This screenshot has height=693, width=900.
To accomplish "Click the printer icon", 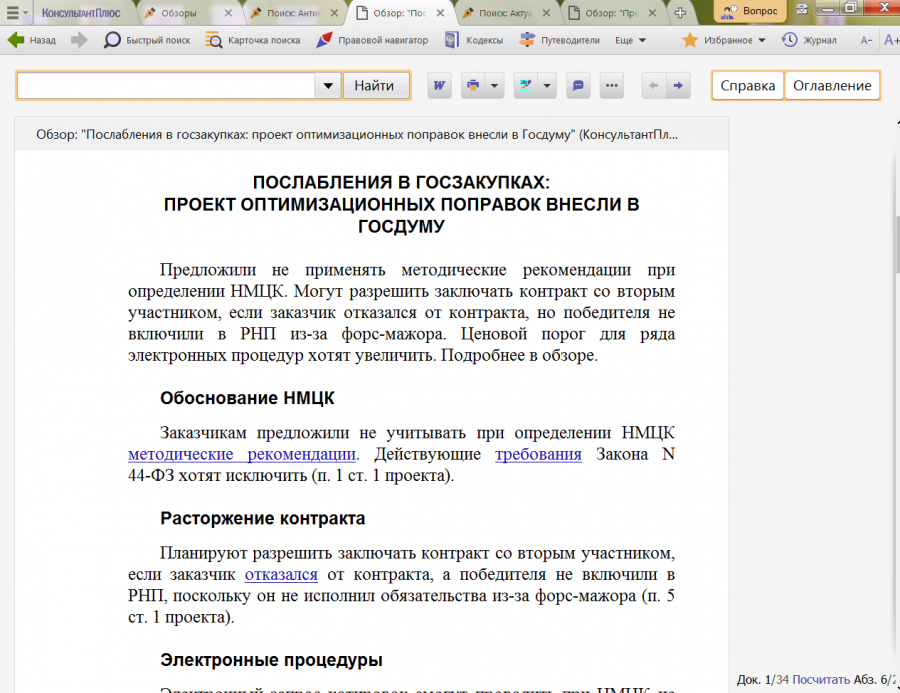I will pos(473,86).
